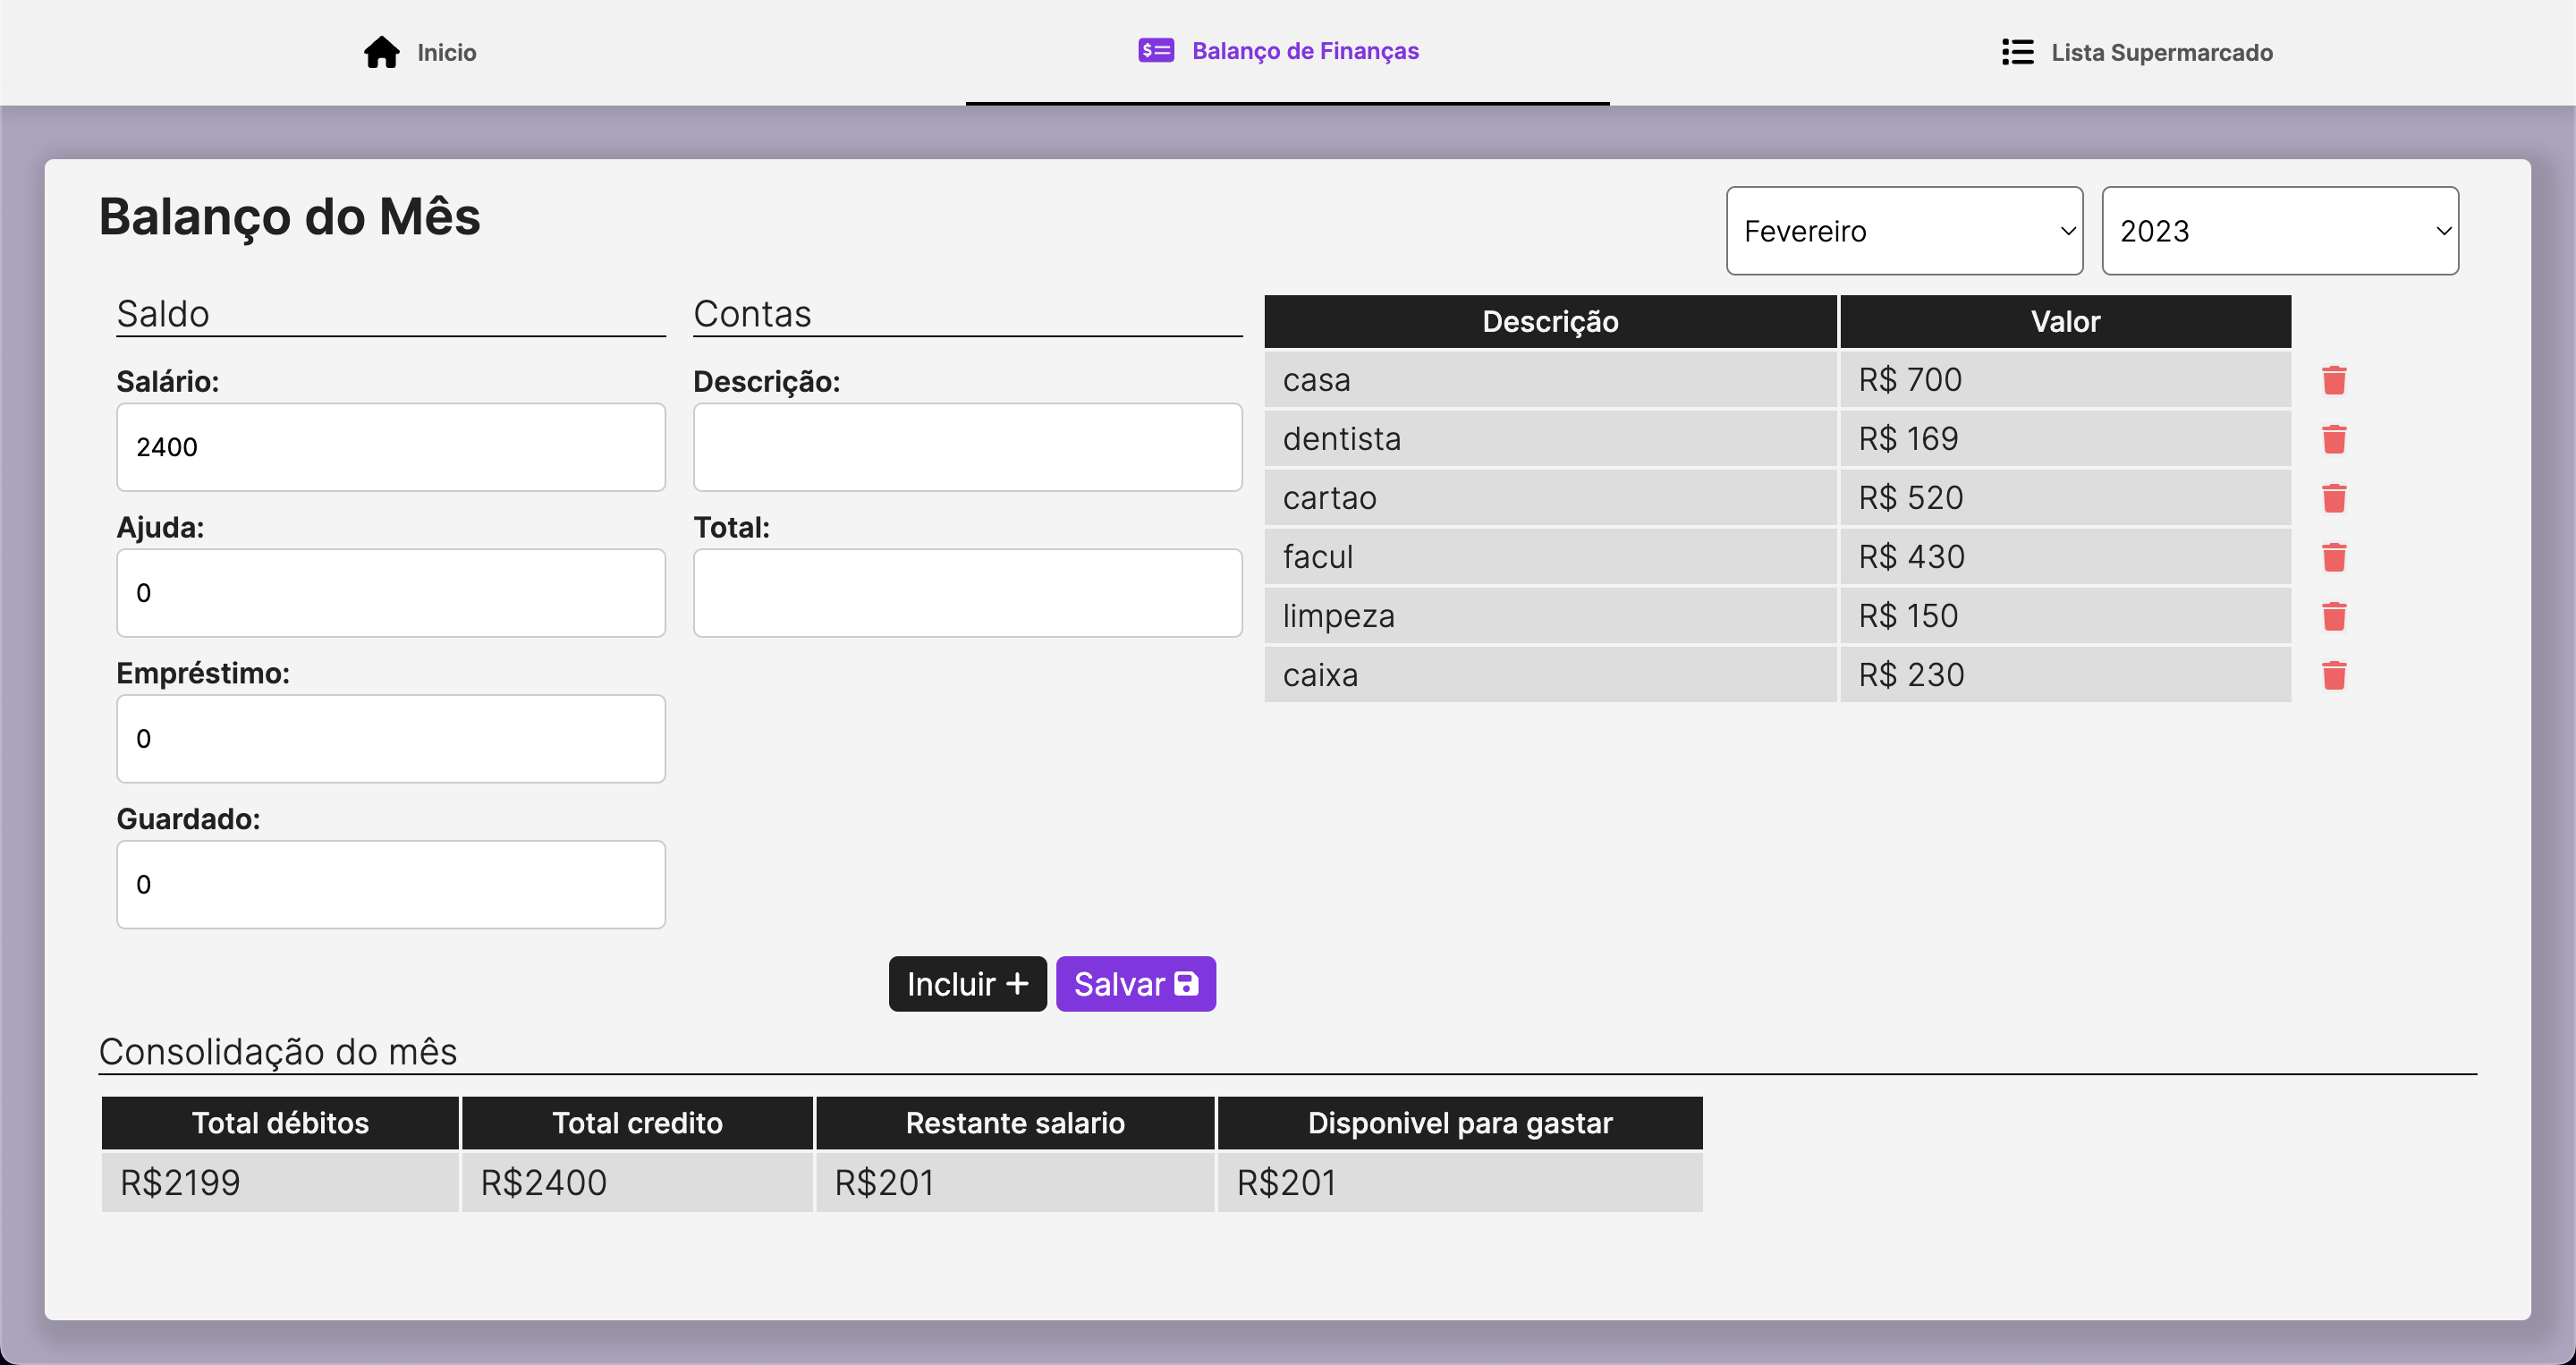Click into the Contas Descrição field
The width and height of the screenshot is (2576, 1365).
click(967, 447)
